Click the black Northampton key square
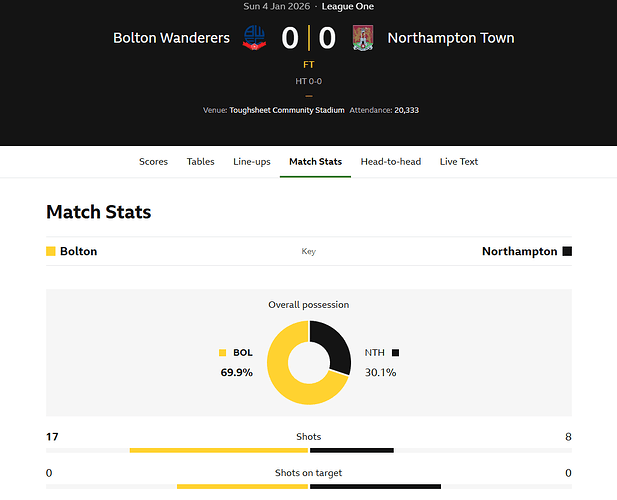617x500 pixels. (x=567, y=252)
